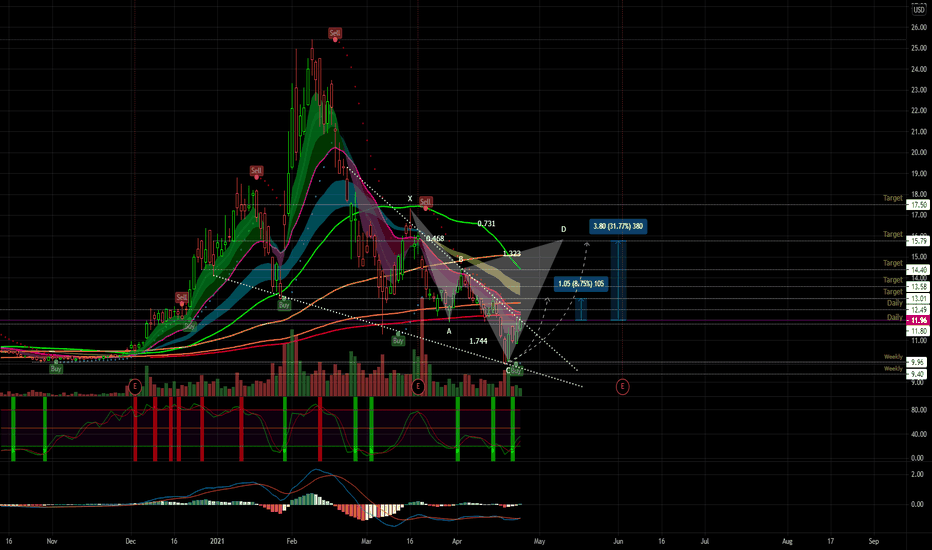Click harmonic pattern point A label

(x=449, y=332)
